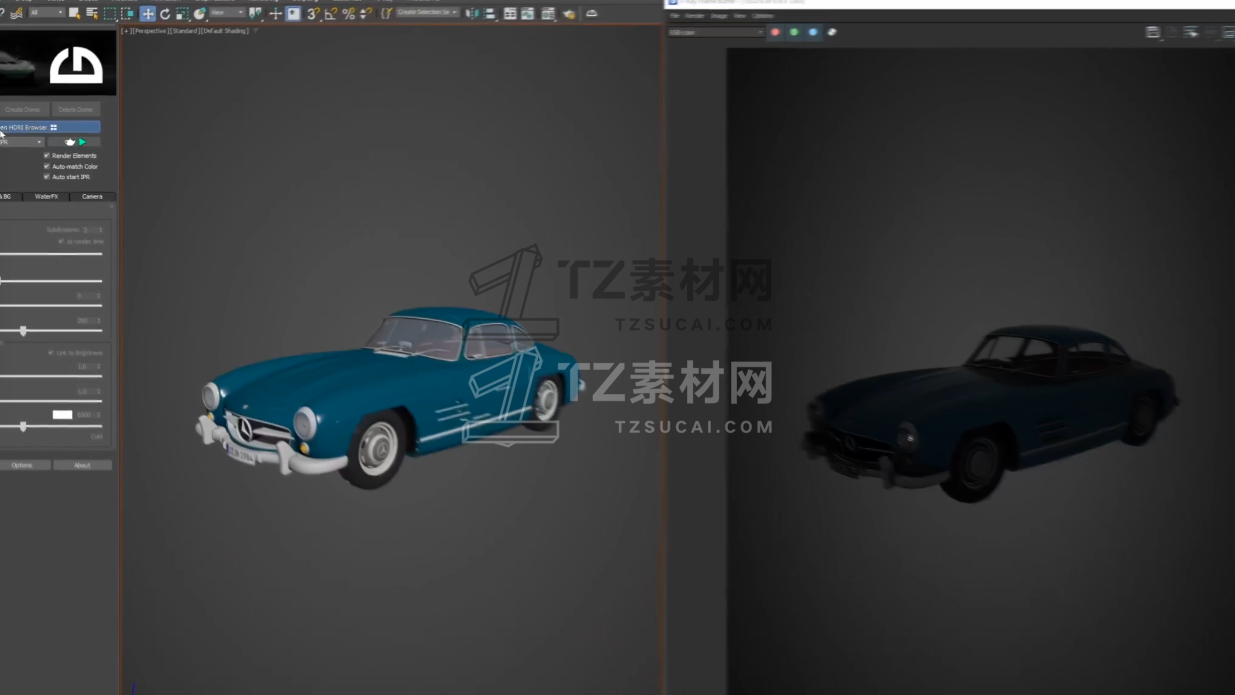Image resolution: width=1235 pixels, height=695 pixels.
Task: Click the About button in plugin panel
Action: (x=82, y=465)
